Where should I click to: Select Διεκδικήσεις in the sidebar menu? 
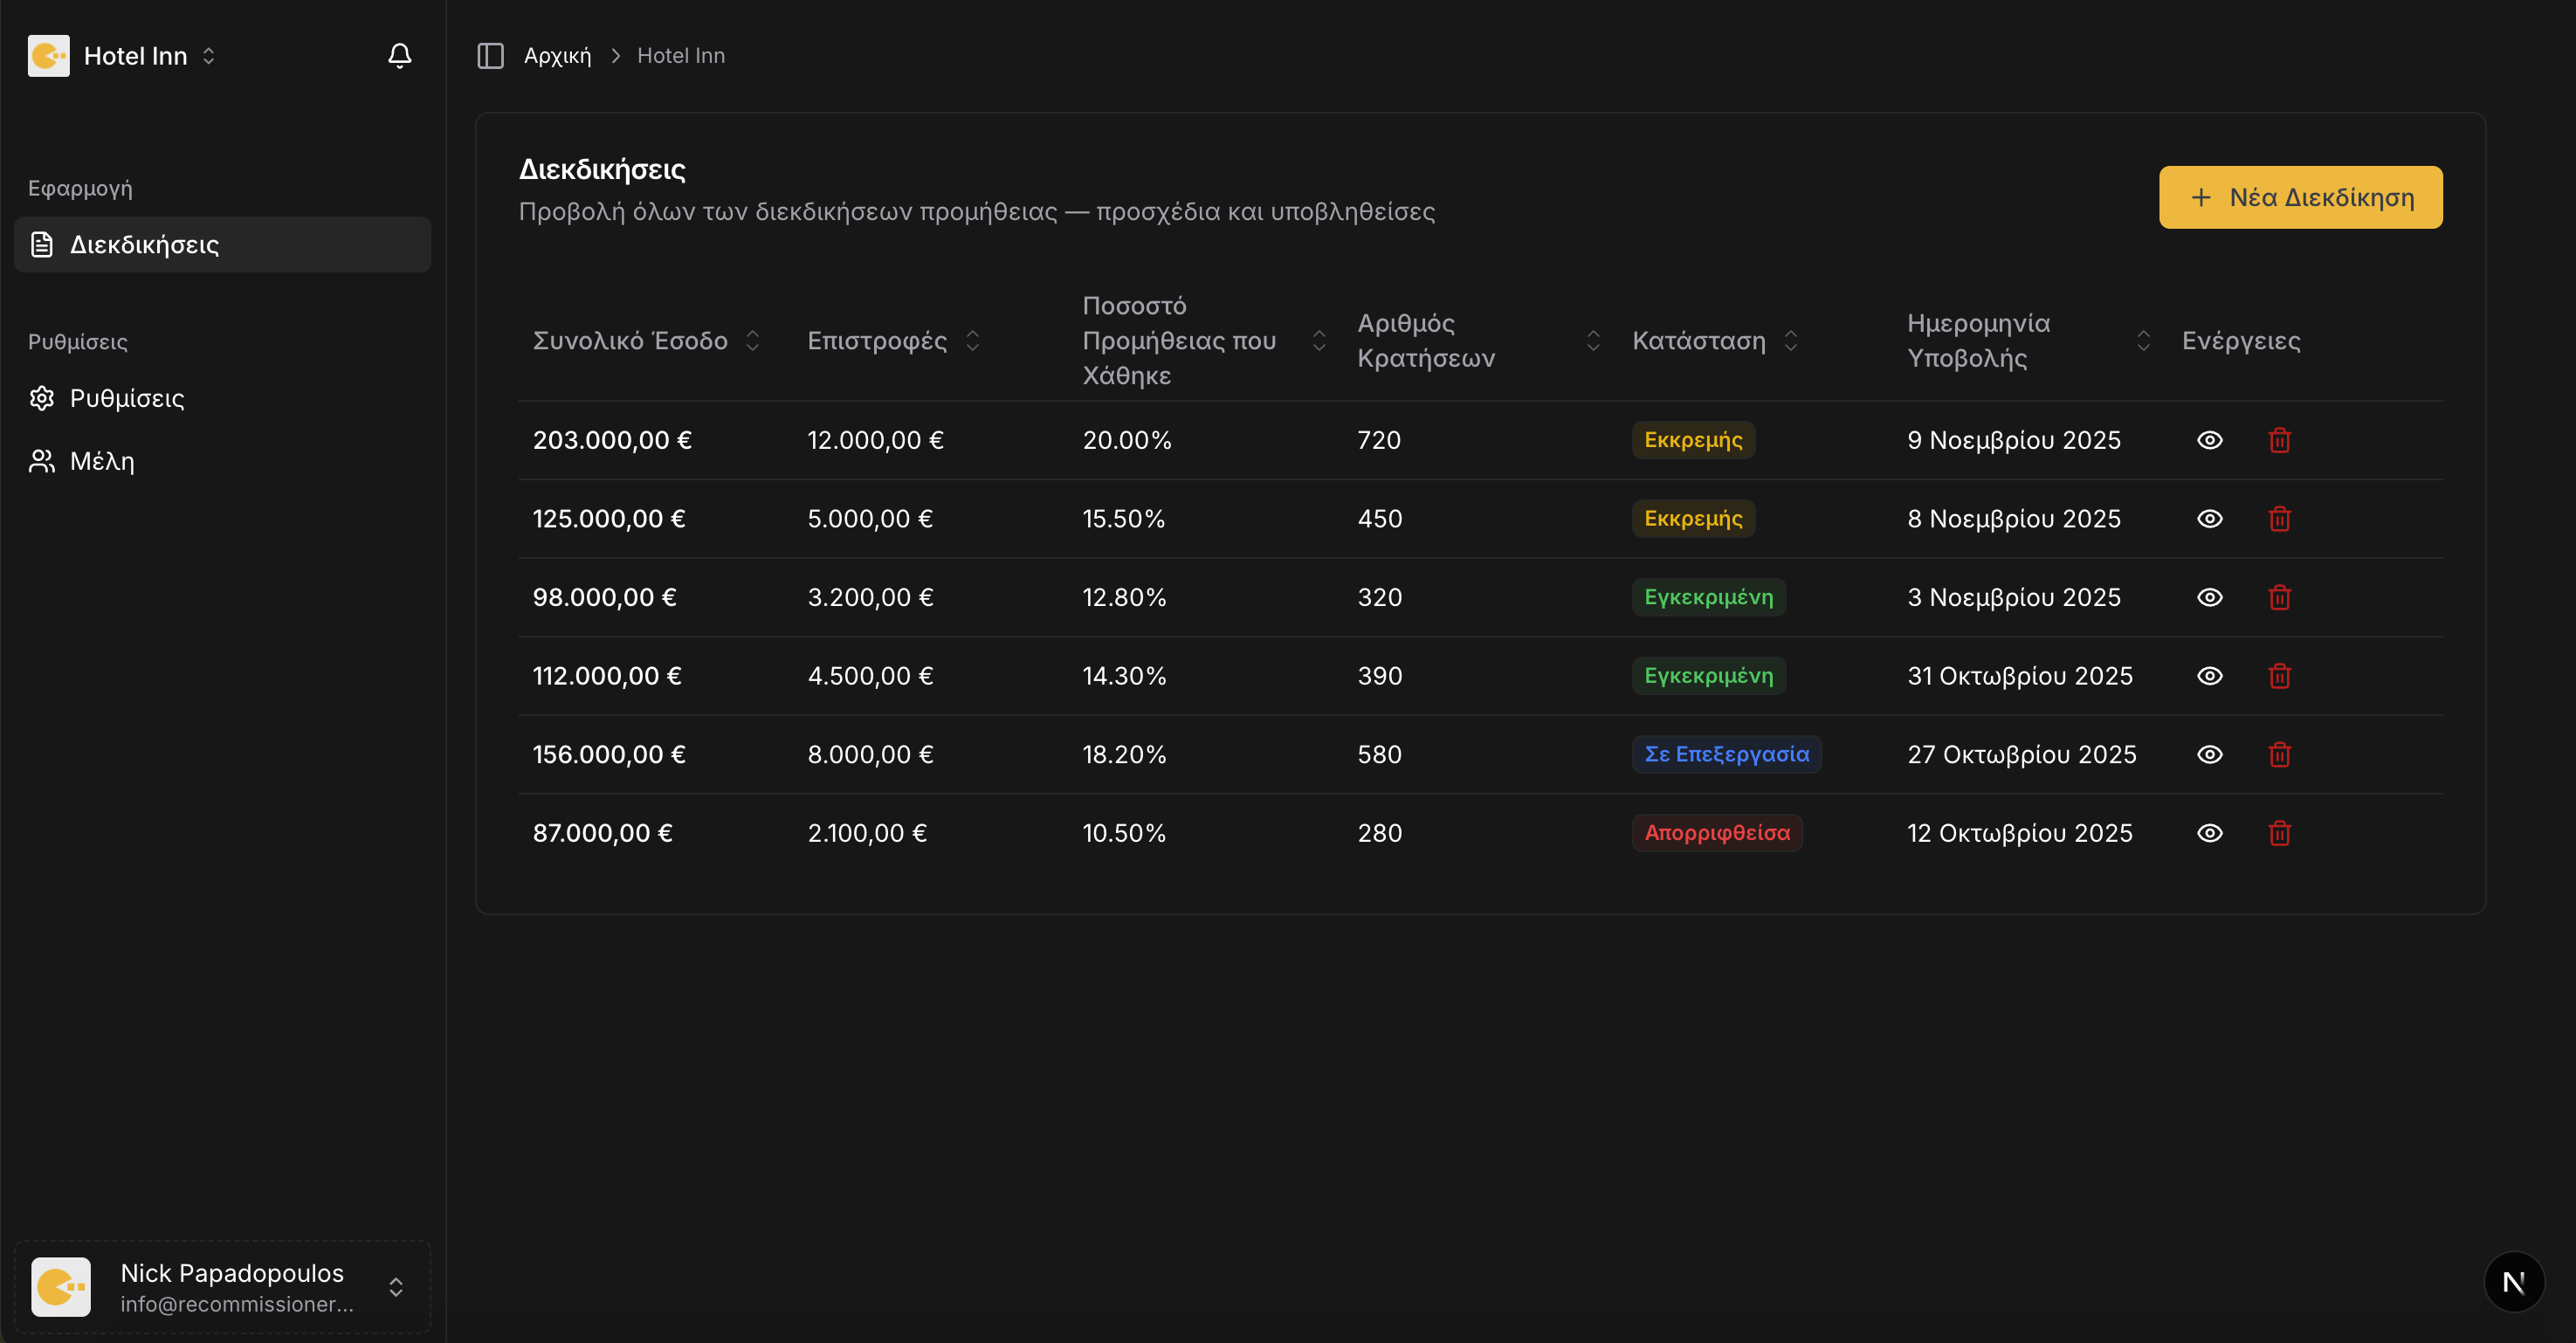(x=143, y=243)
